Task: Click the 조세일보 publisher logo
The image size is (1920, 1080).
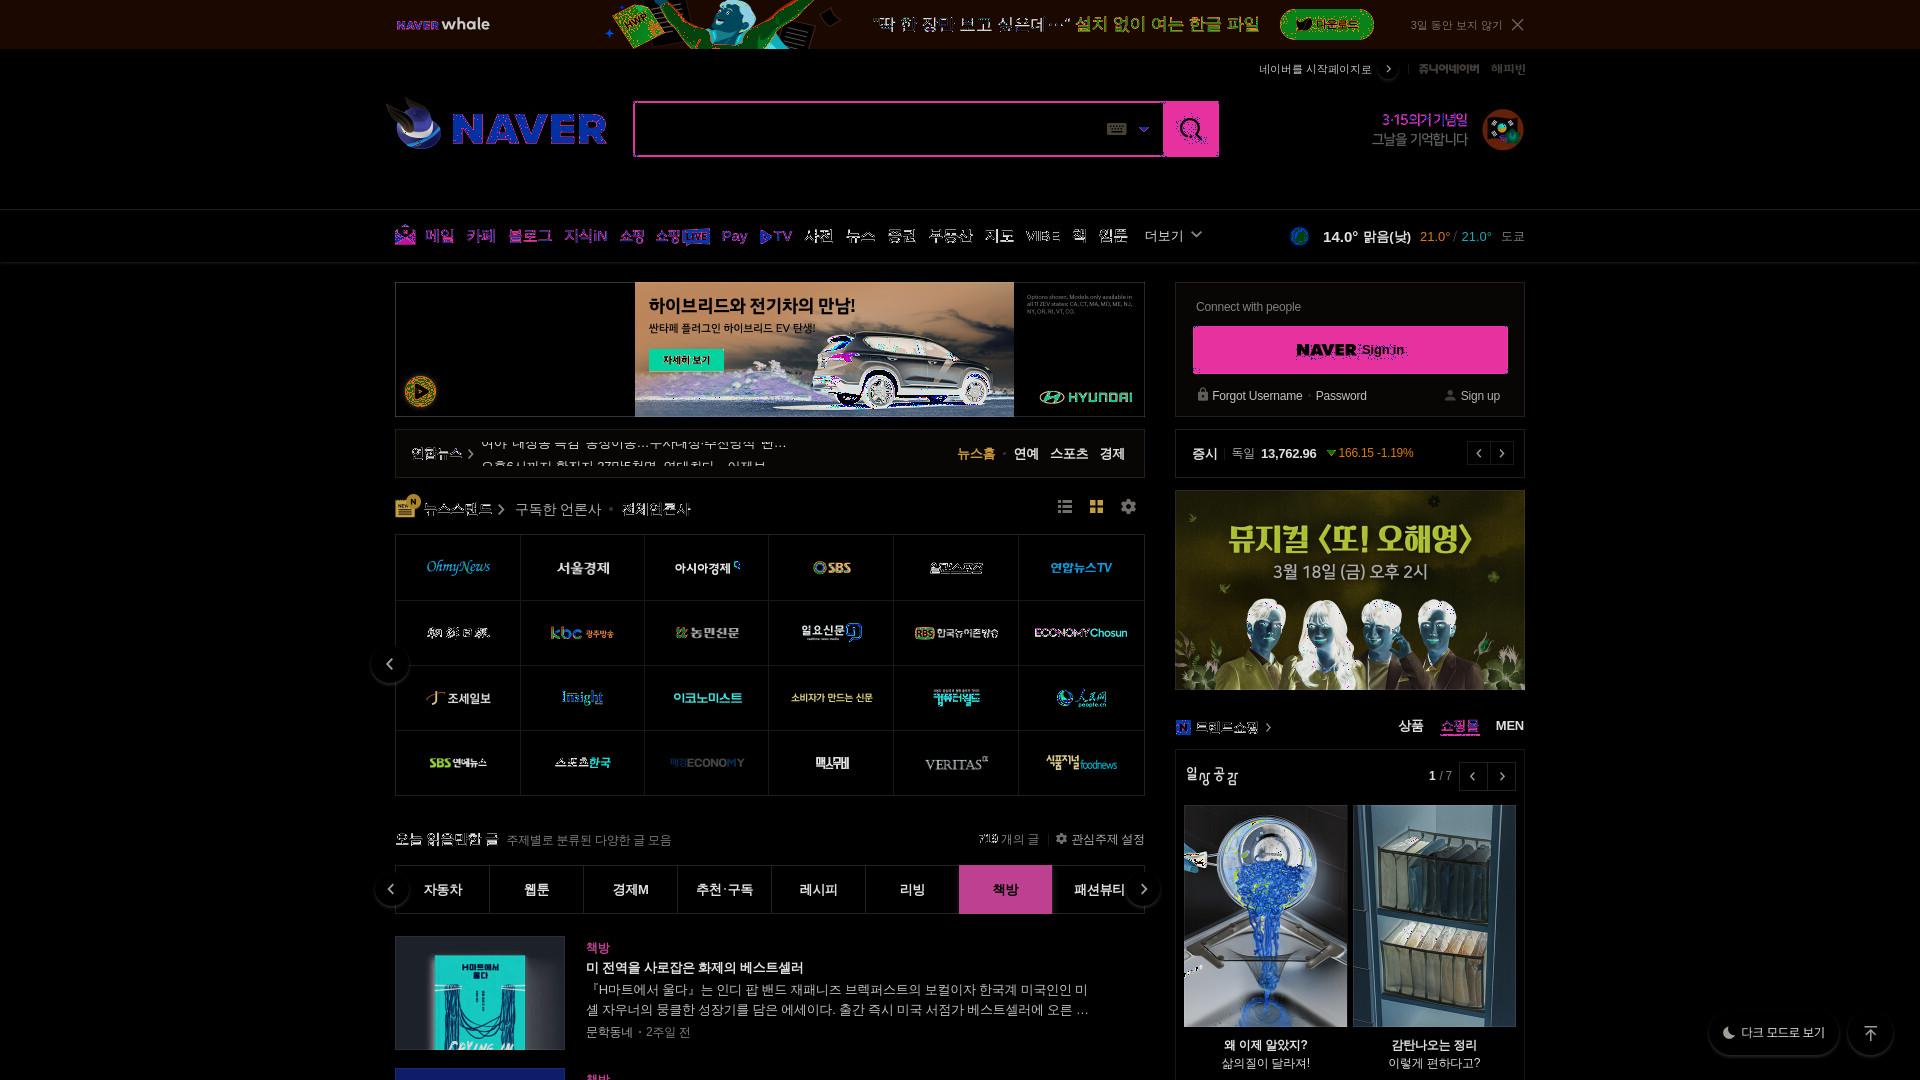Action: point(458,698)
